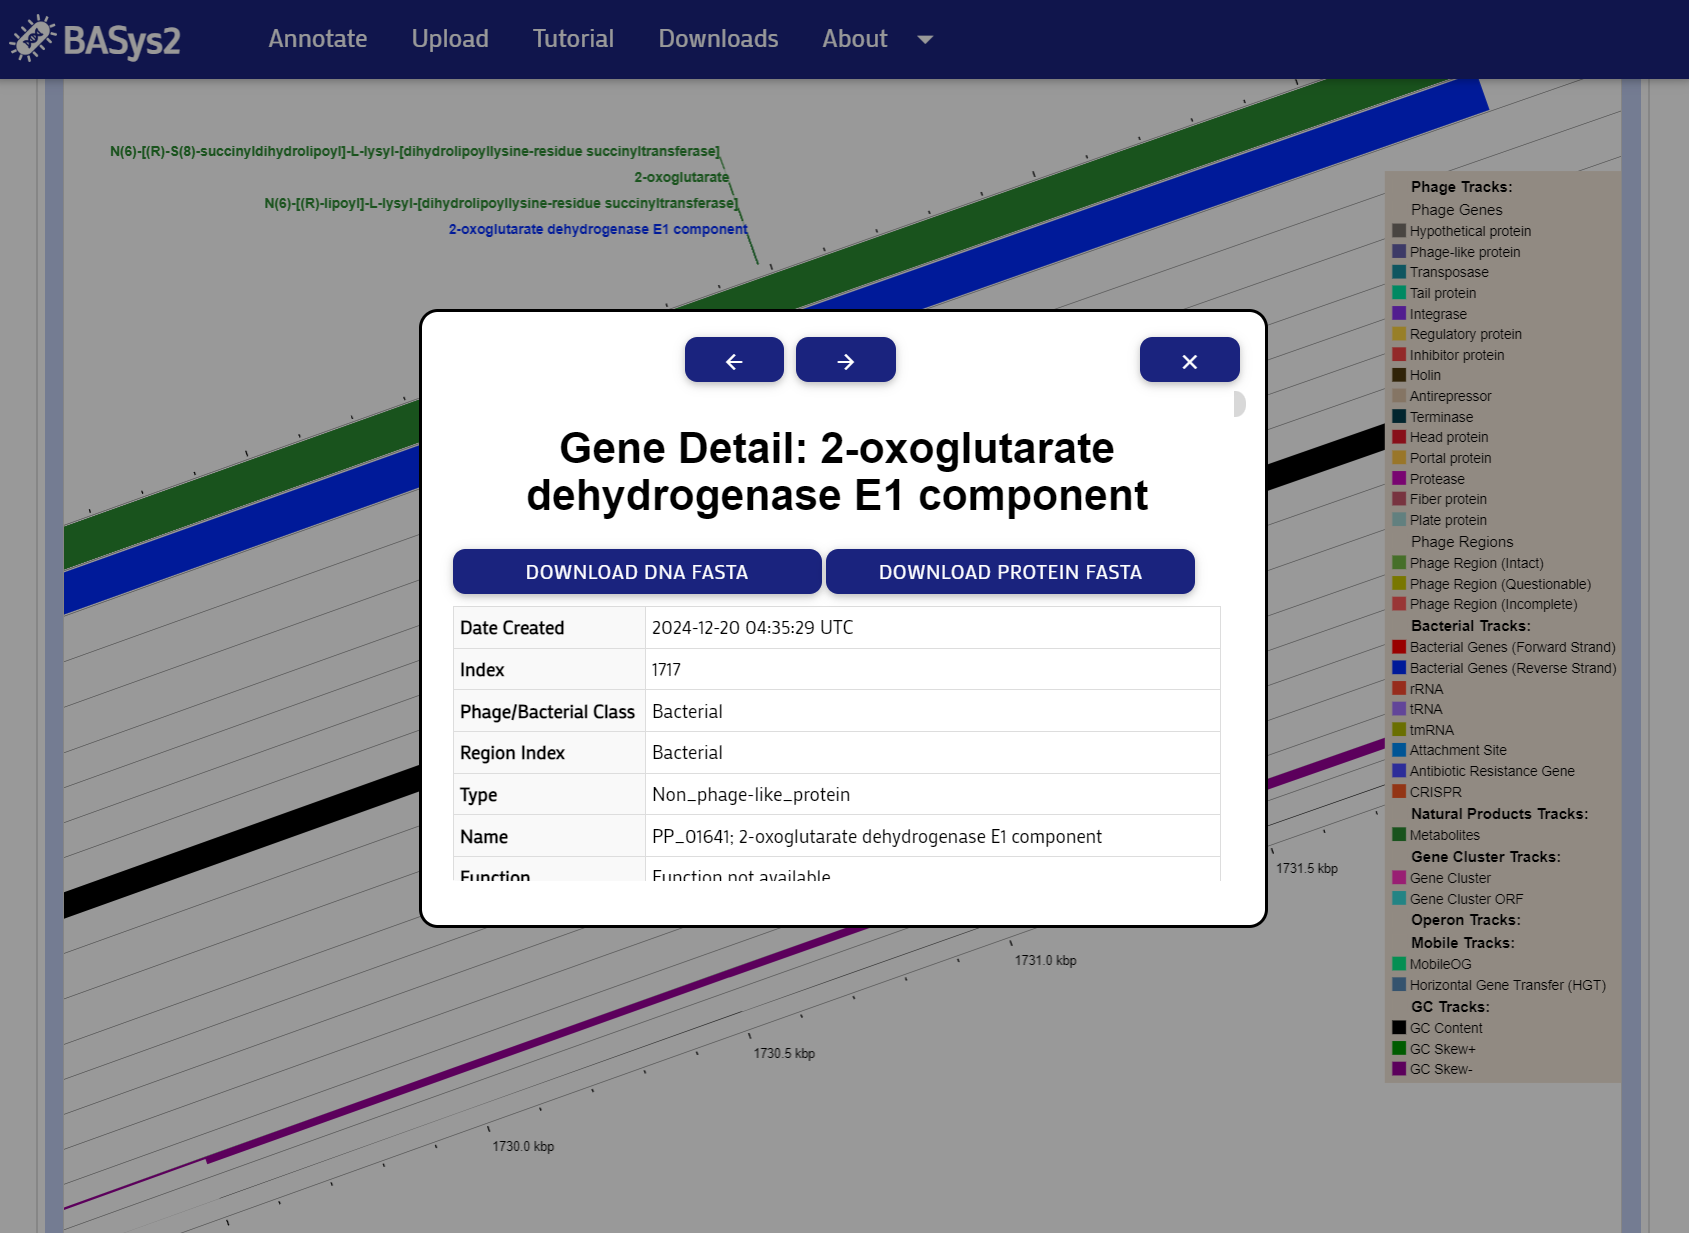Go to previous gene with left arrow
This screenshot has width=1698, height=1233.
point(733,360)
